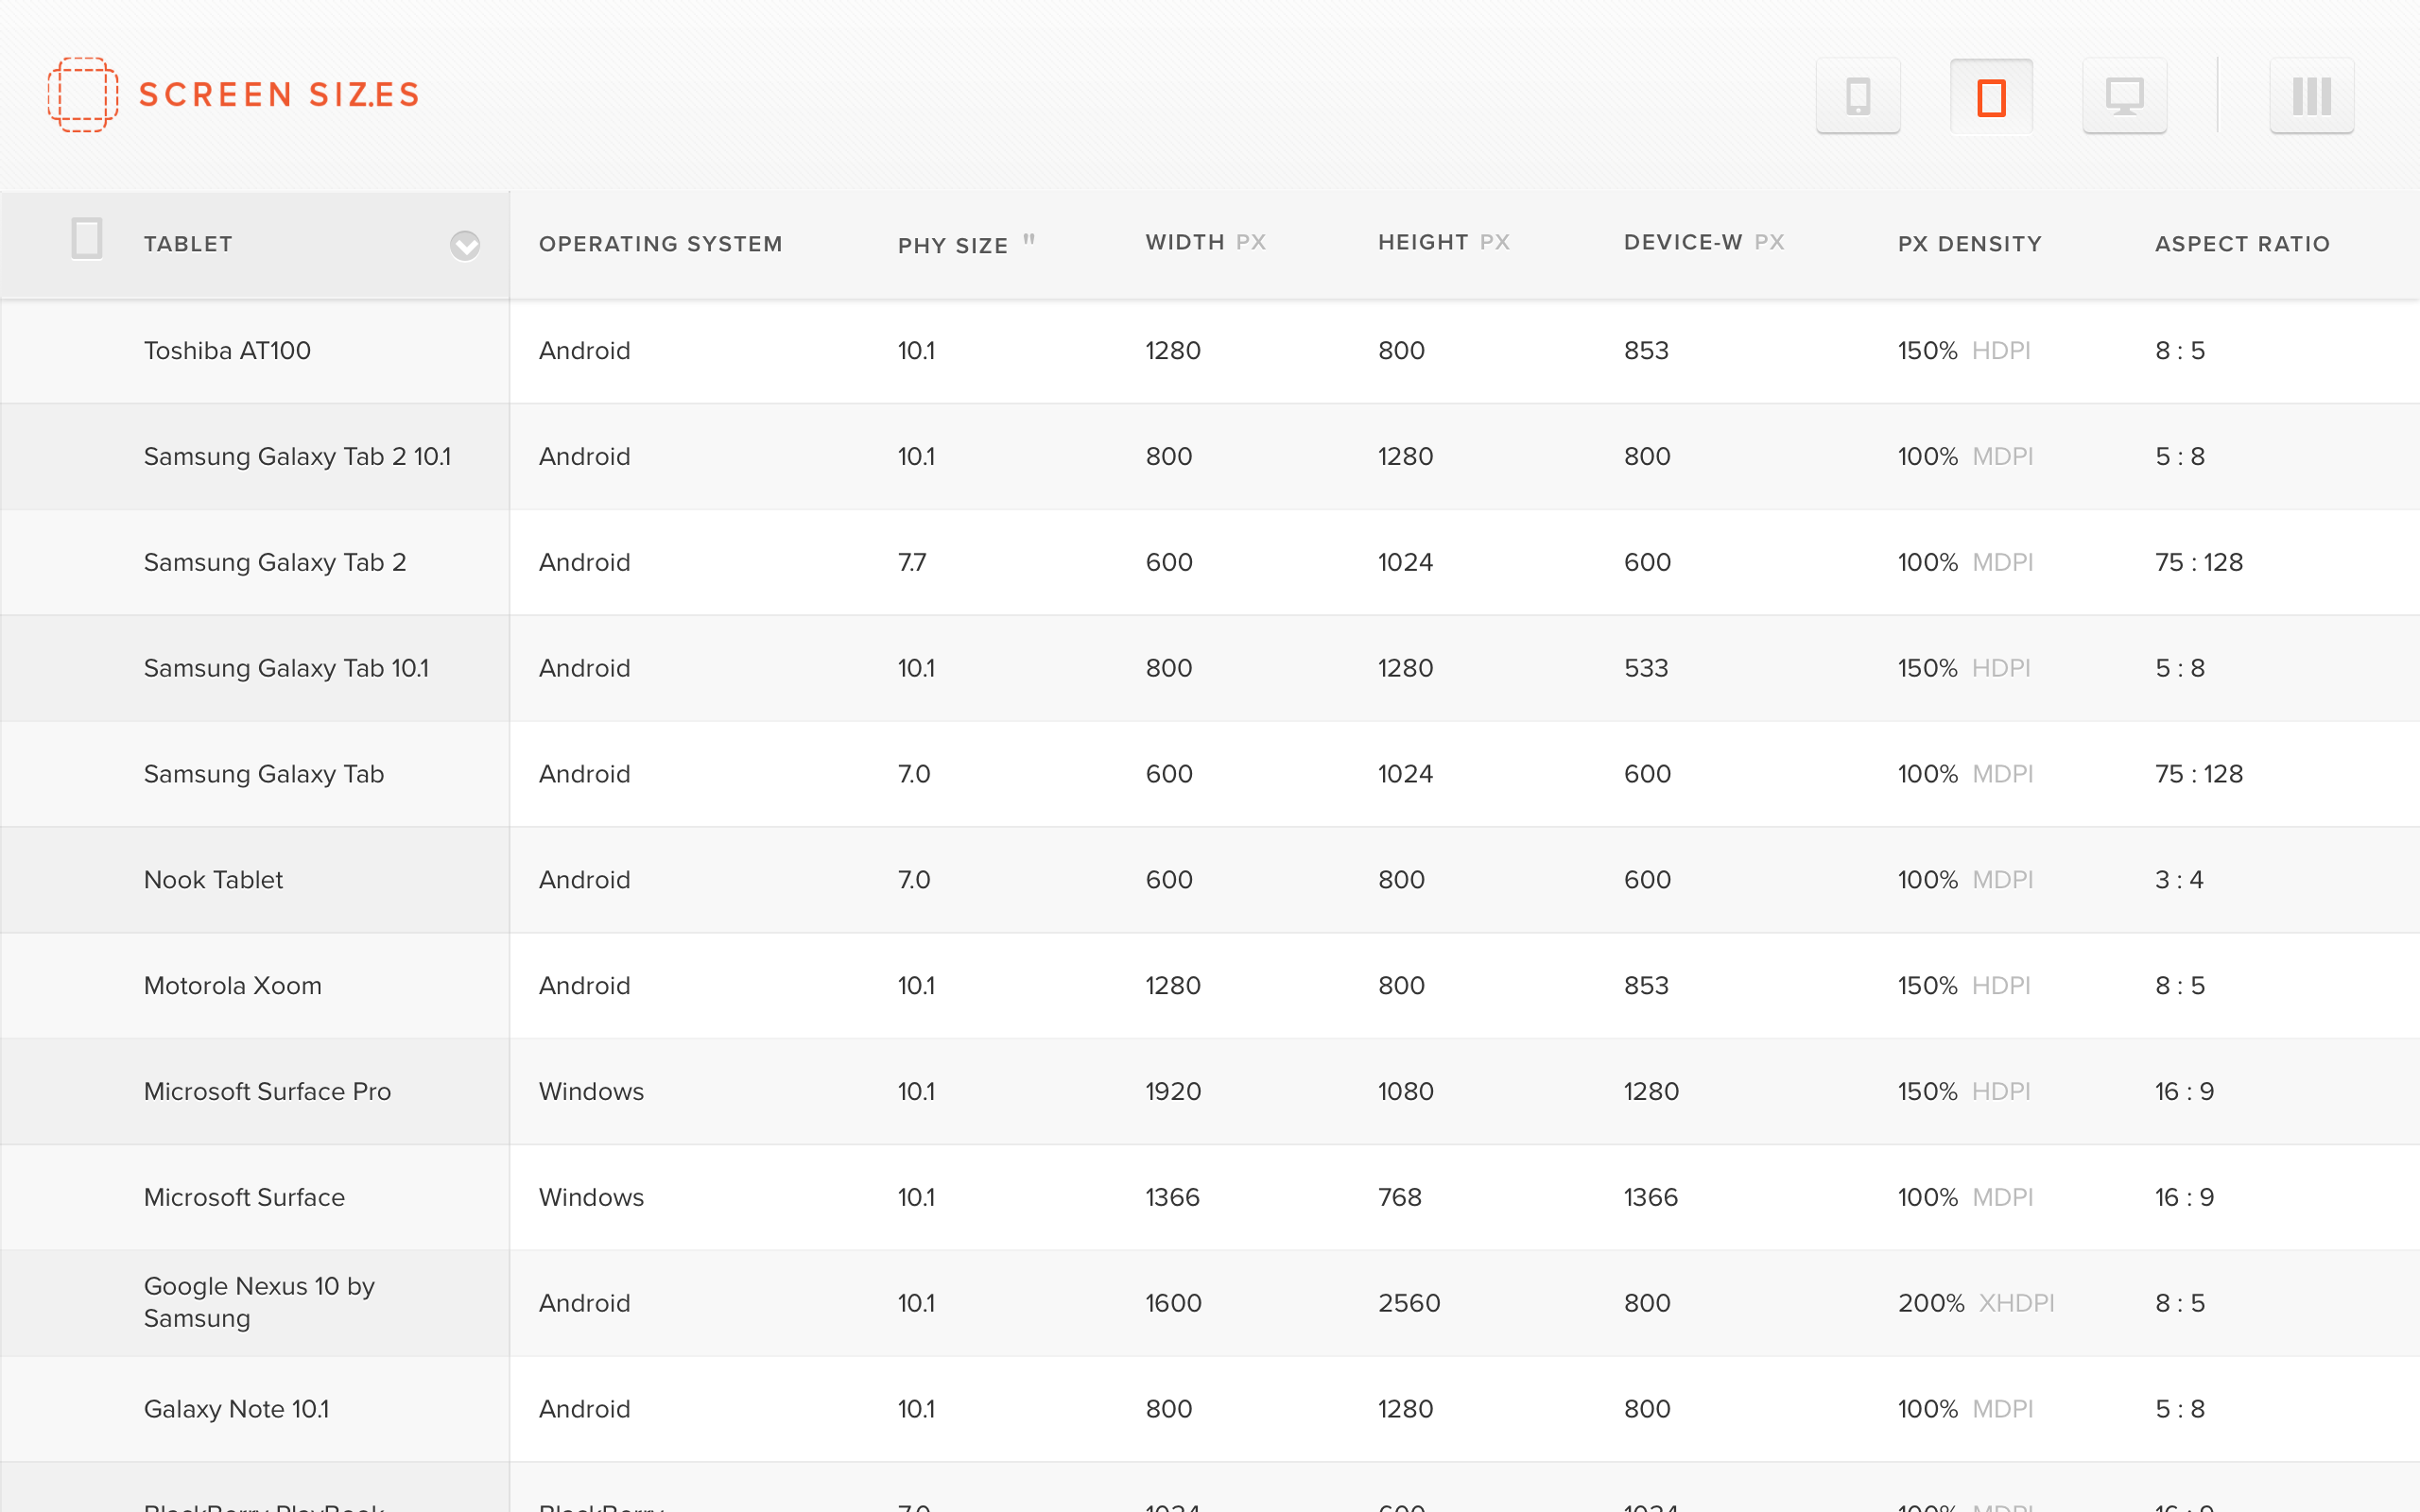The height and width of the screenshot is (1512, 2420).
Task: Click Samsung Galaxy Tab 2 device name
Action: click(275, 563)
